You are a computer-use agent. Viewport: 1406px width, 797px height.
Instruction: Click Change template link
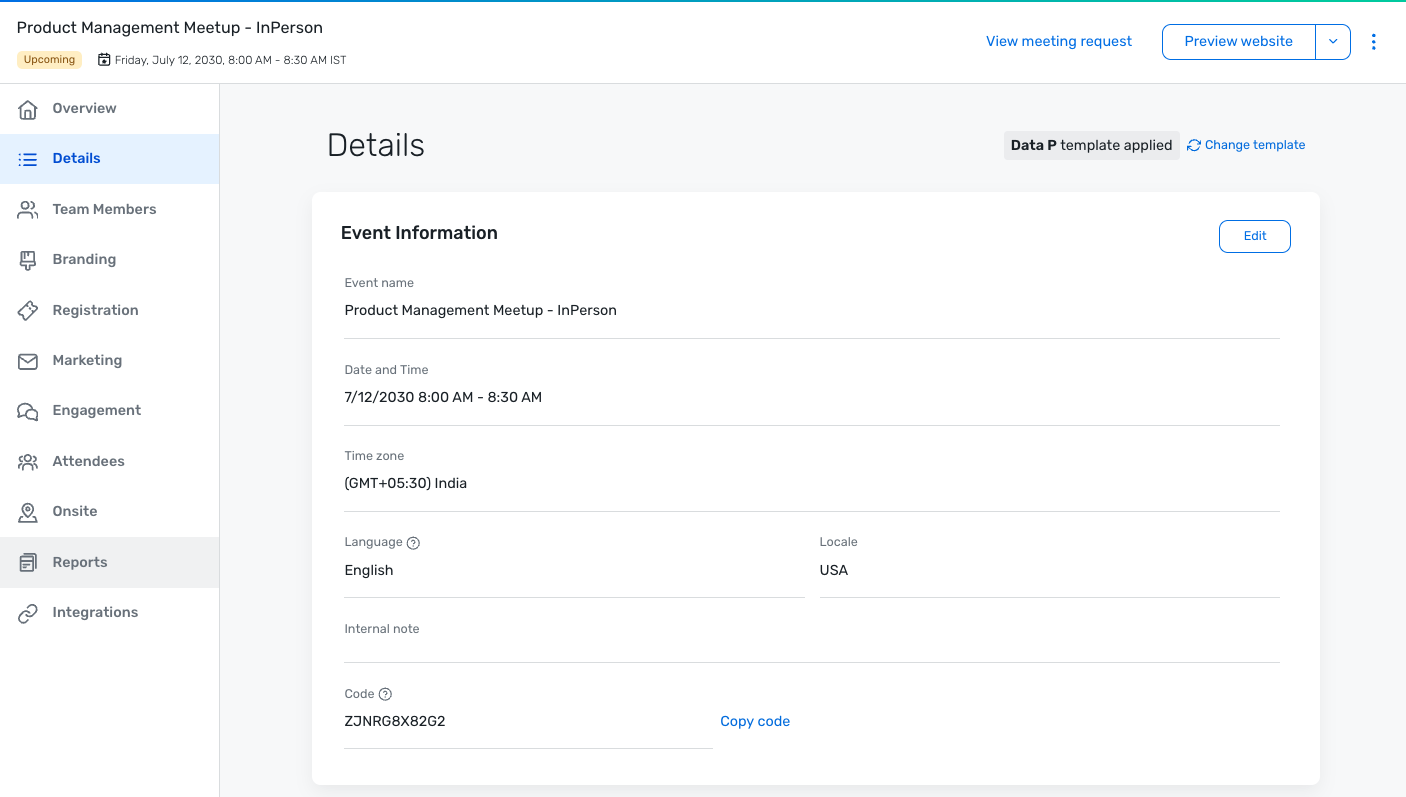(x=1254, y=145)
